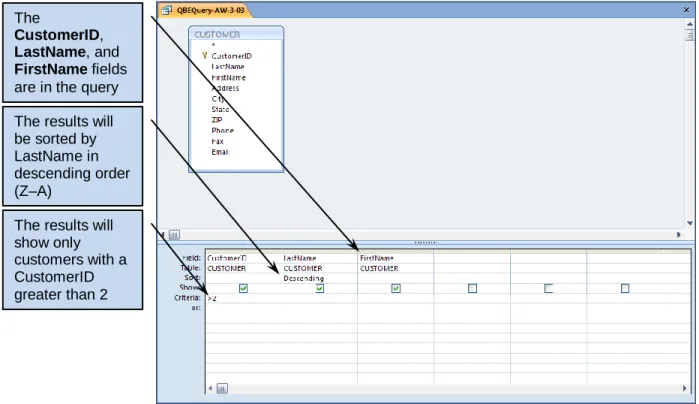Select Phone in the CUSTOMER field list

222,131
